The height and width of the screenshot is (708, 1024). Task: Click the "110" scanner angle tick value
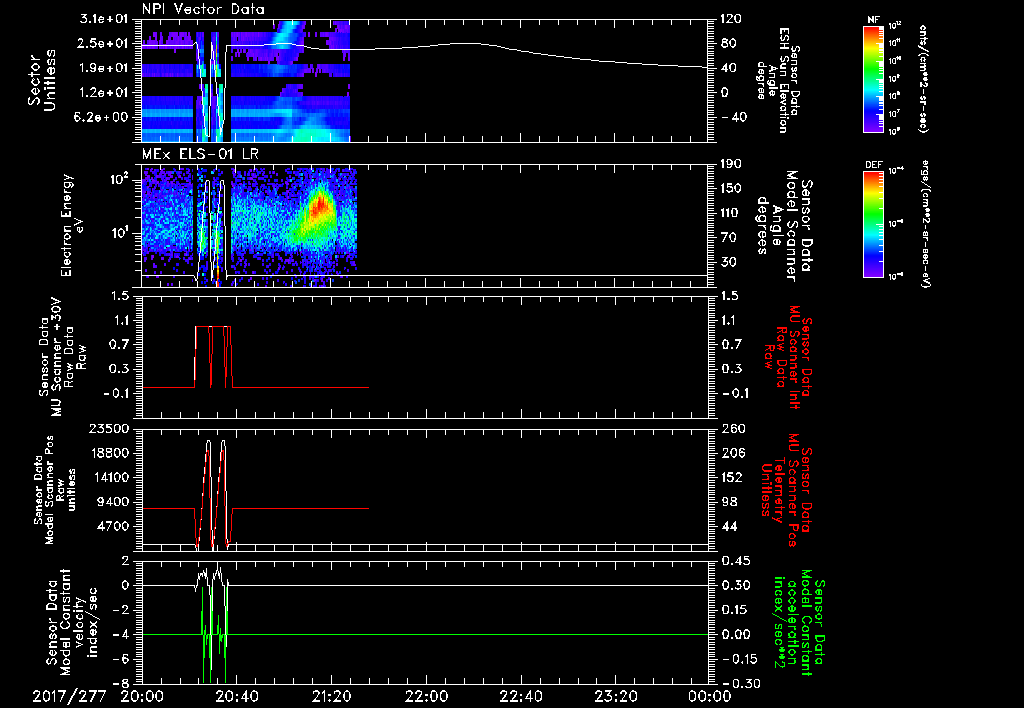(730, 213)
